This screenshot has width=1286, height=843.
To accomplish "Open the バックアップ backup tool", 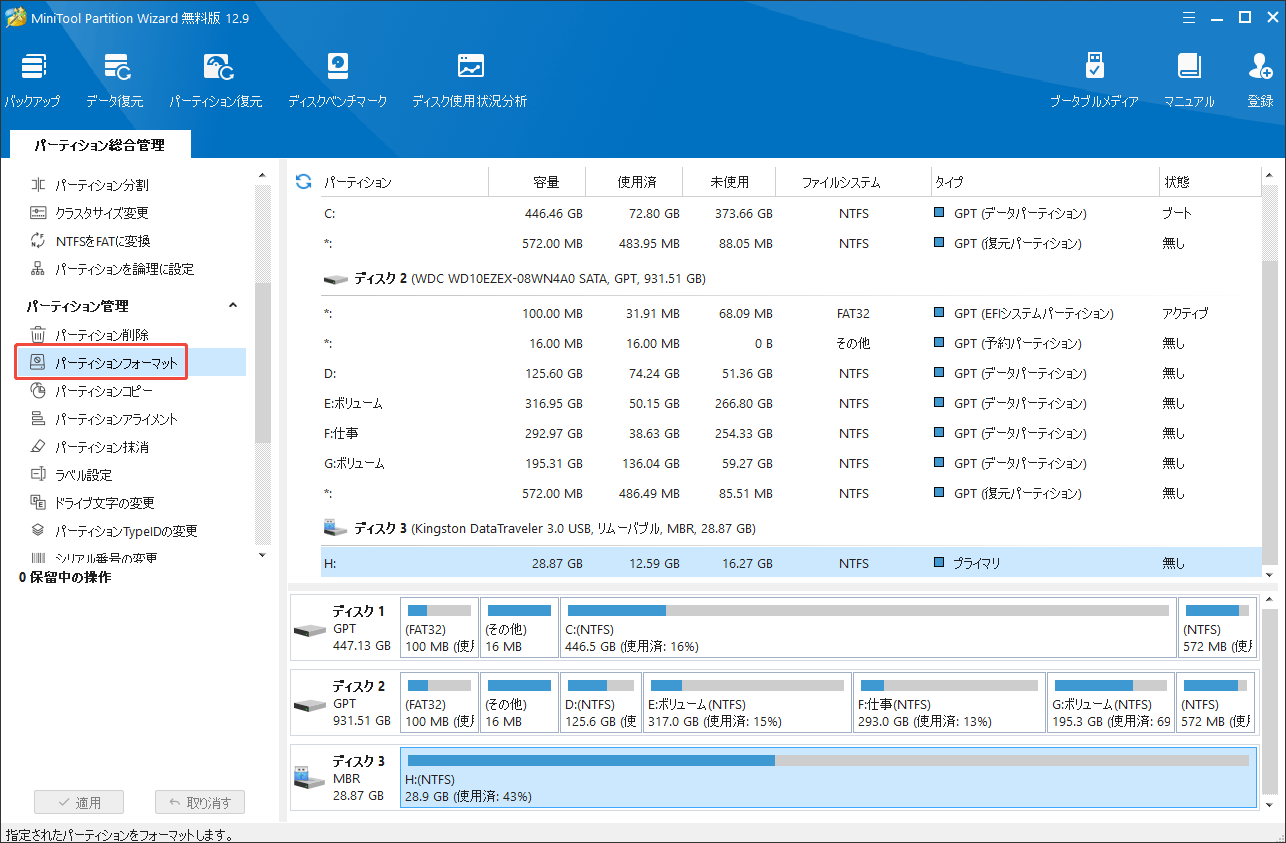I will pos(32,80).
